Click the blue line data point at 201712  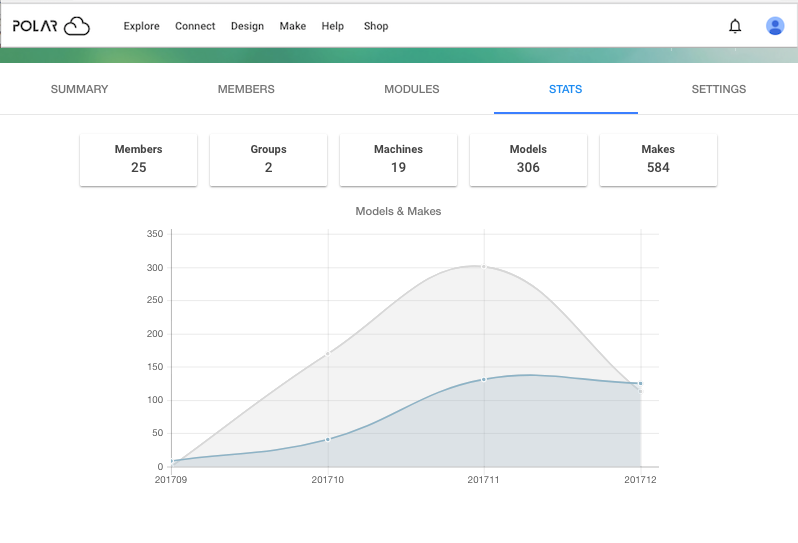pos(640,383)
